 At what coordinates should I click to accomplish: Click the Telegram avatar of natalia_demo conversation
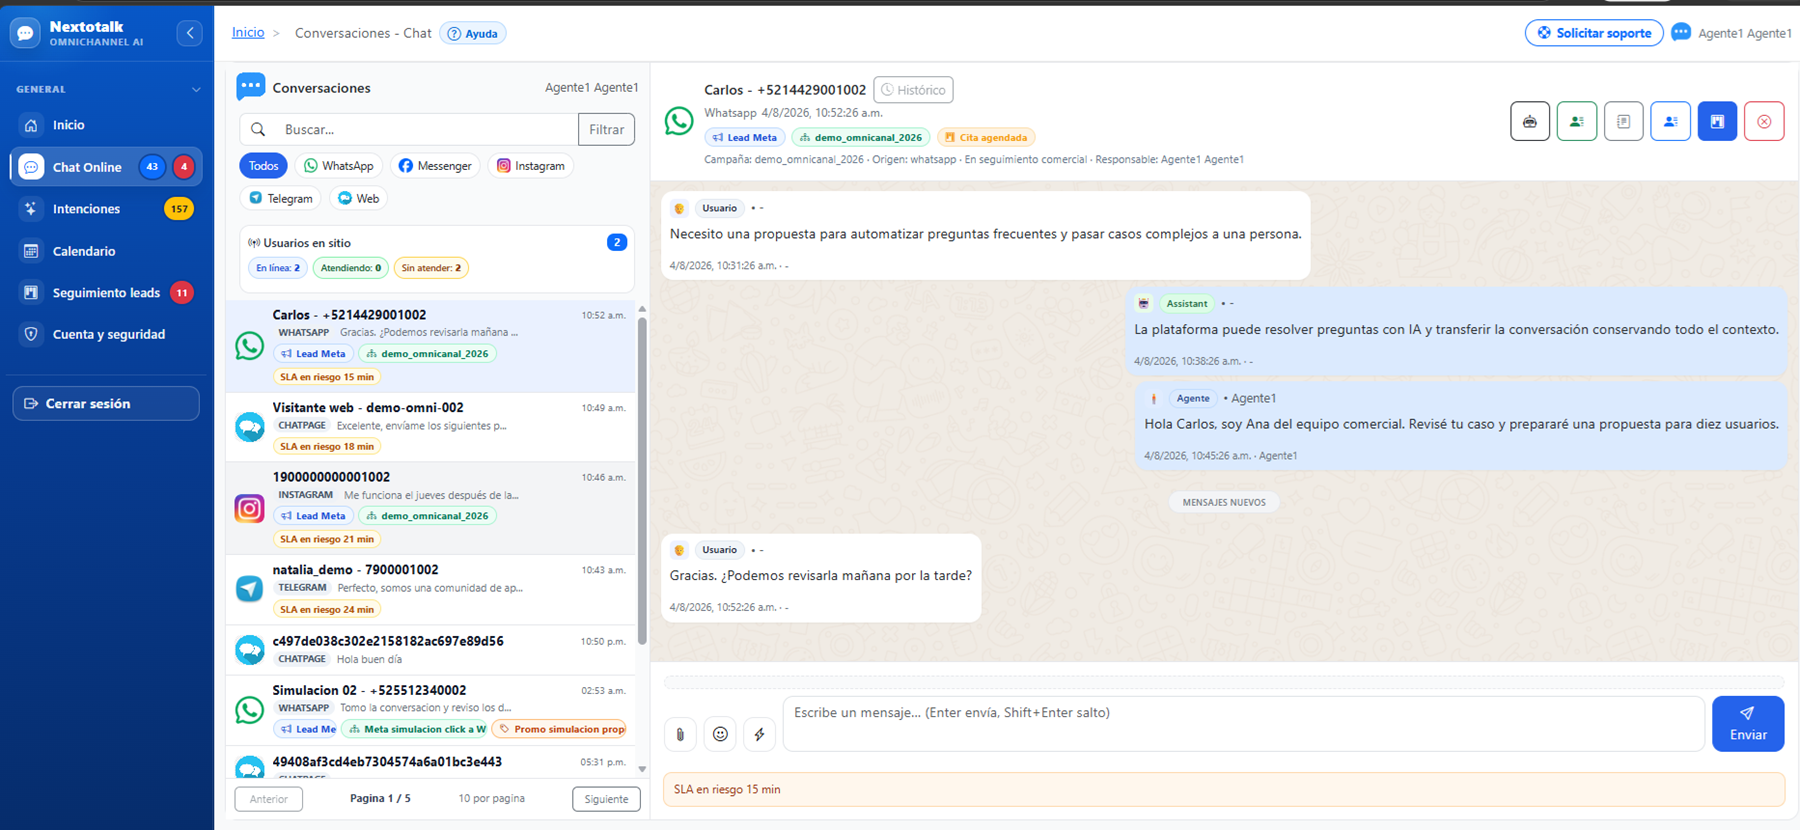click(249, 588)
